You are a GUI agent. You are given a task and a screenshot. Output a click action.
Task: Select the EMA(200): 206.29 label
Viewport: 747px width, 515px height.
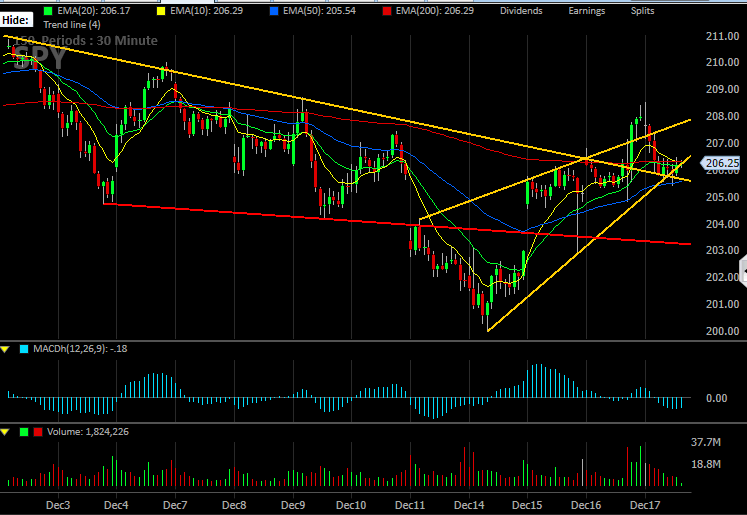point(434,10)
